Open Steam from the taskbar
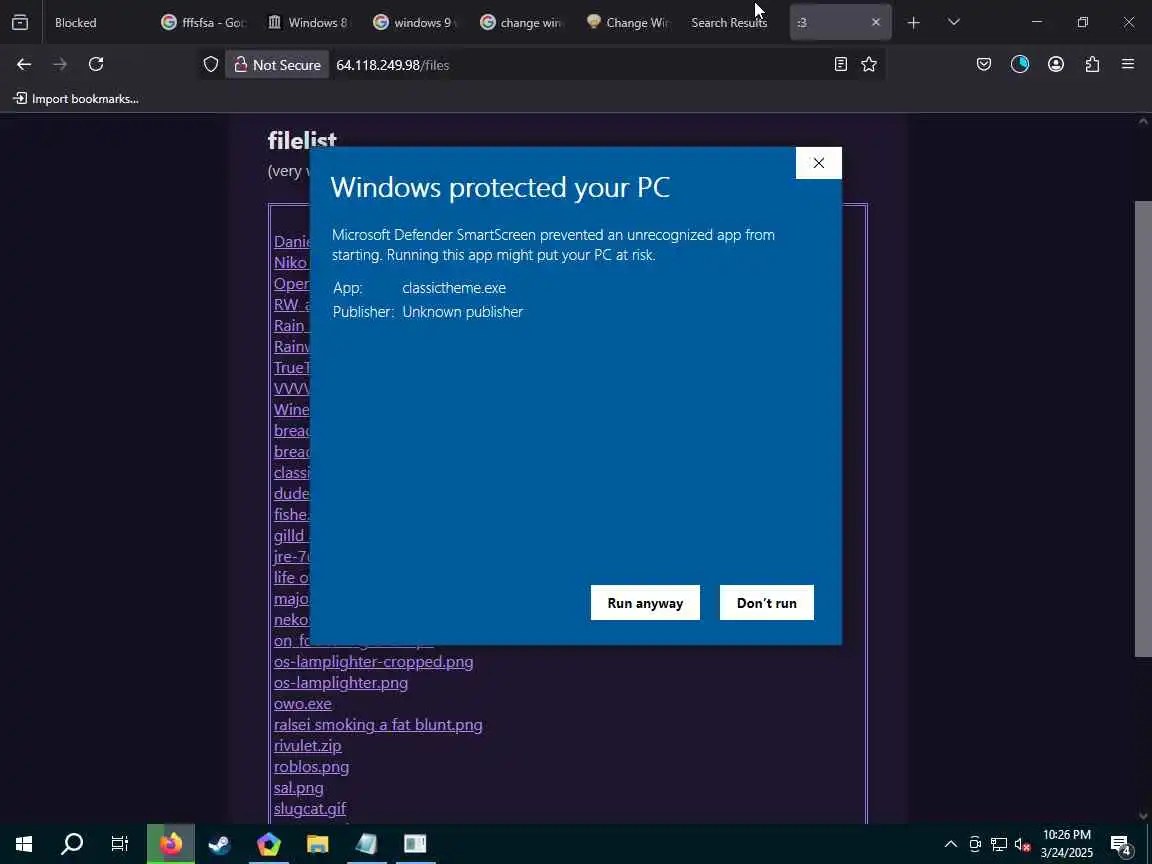 pos(220,844)
